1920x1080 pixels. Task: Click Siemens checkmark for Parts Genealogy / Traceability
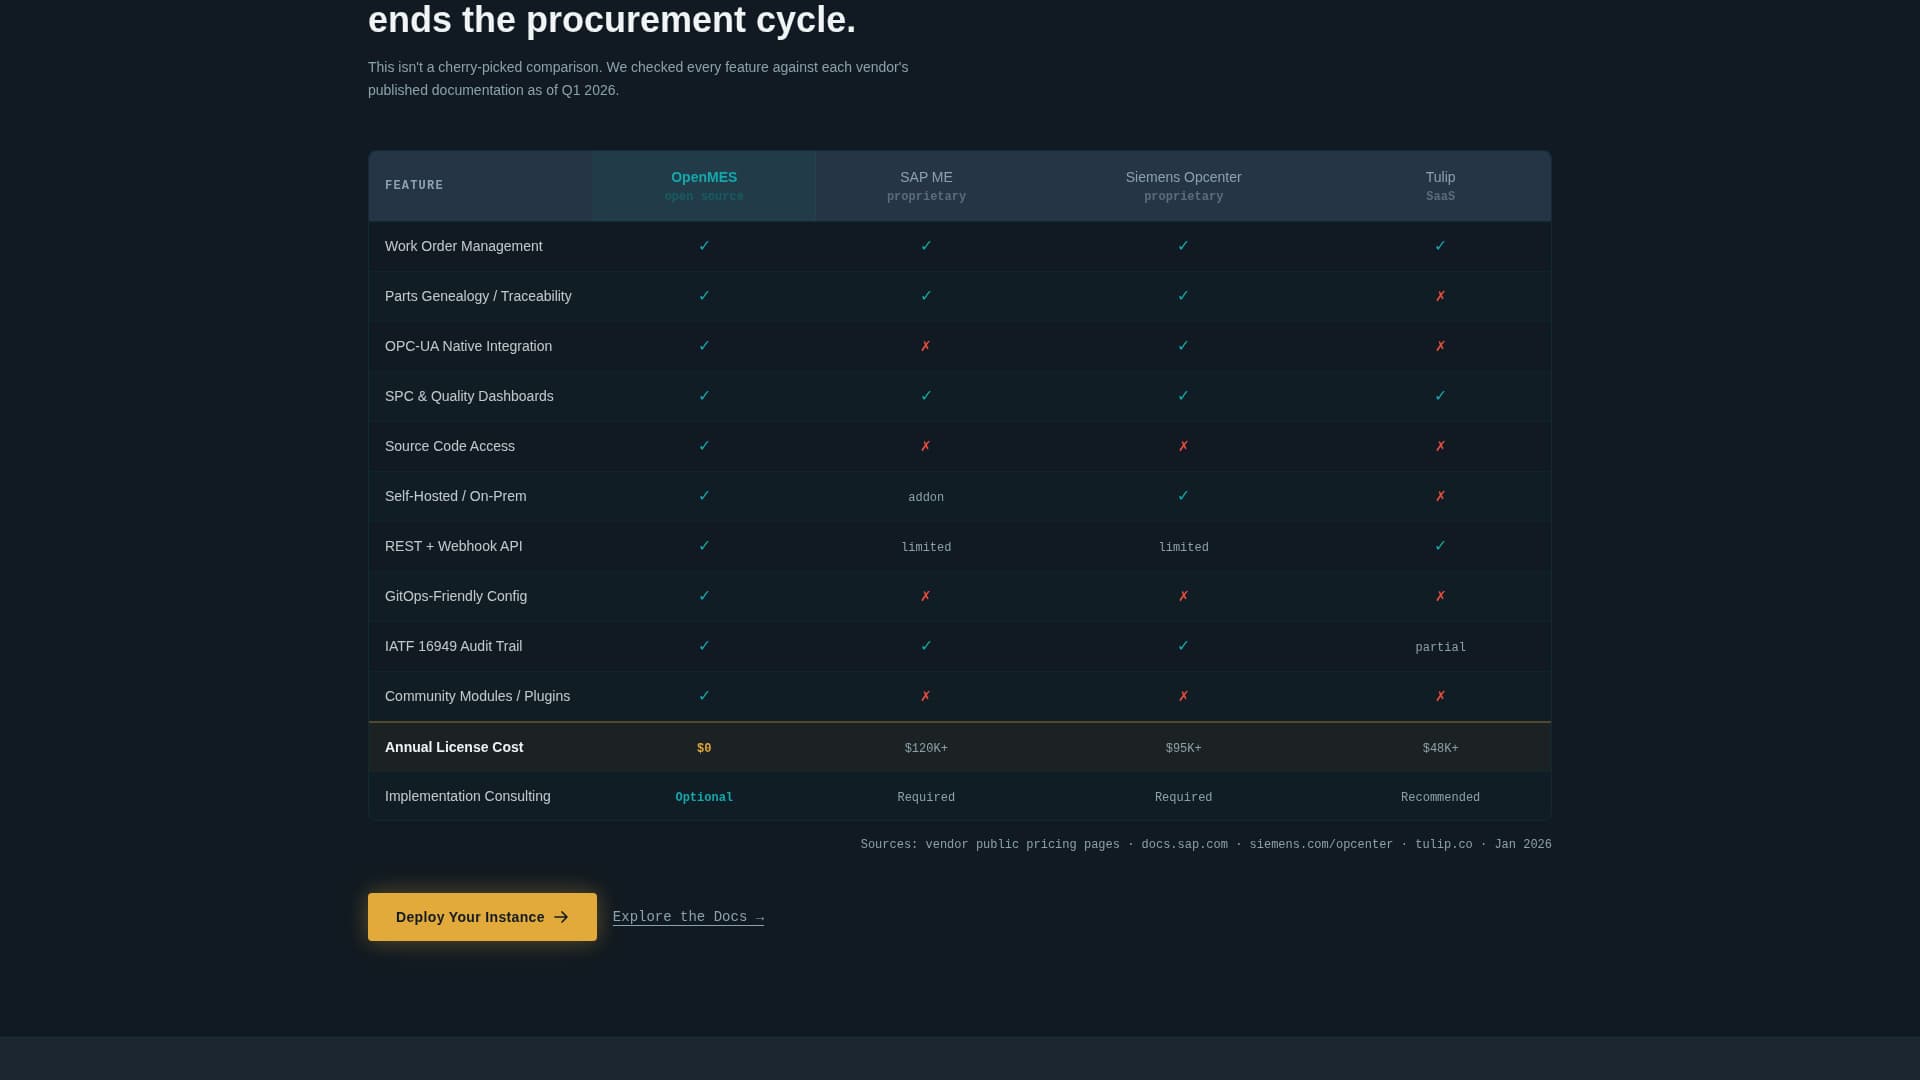(x=1183, y=296)
